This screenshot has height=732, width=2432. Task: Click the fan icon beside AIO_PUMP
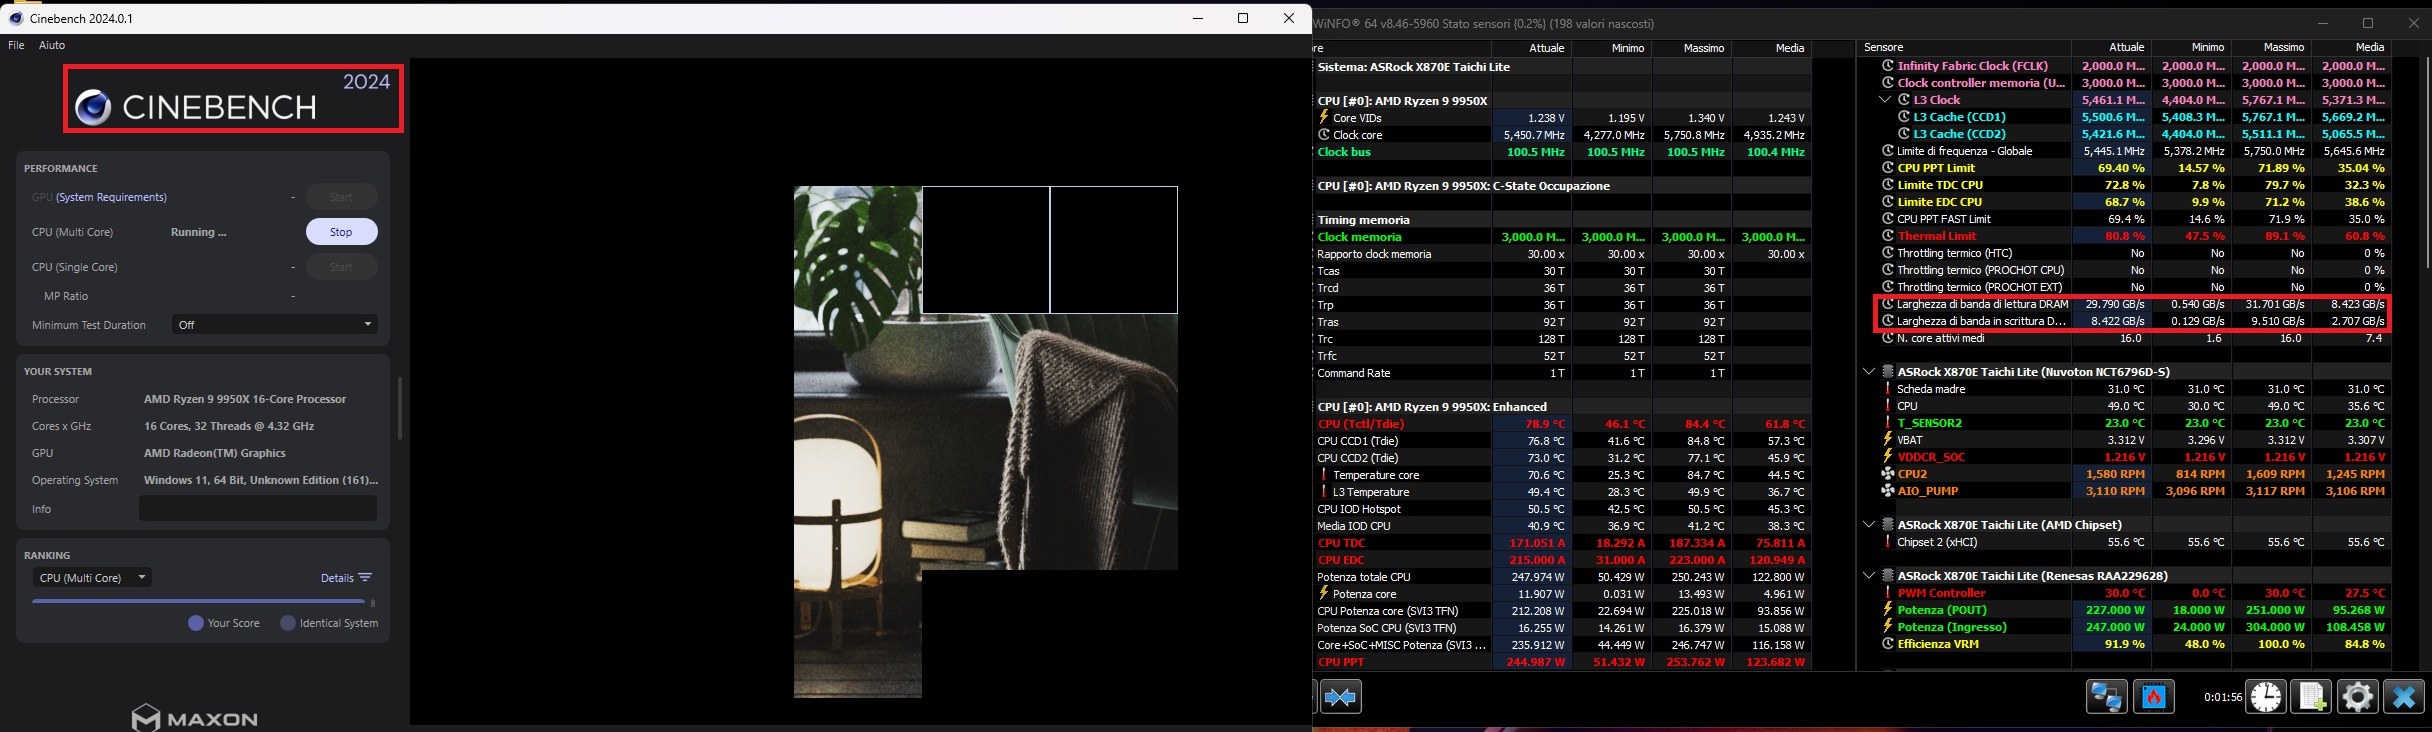1888,491
